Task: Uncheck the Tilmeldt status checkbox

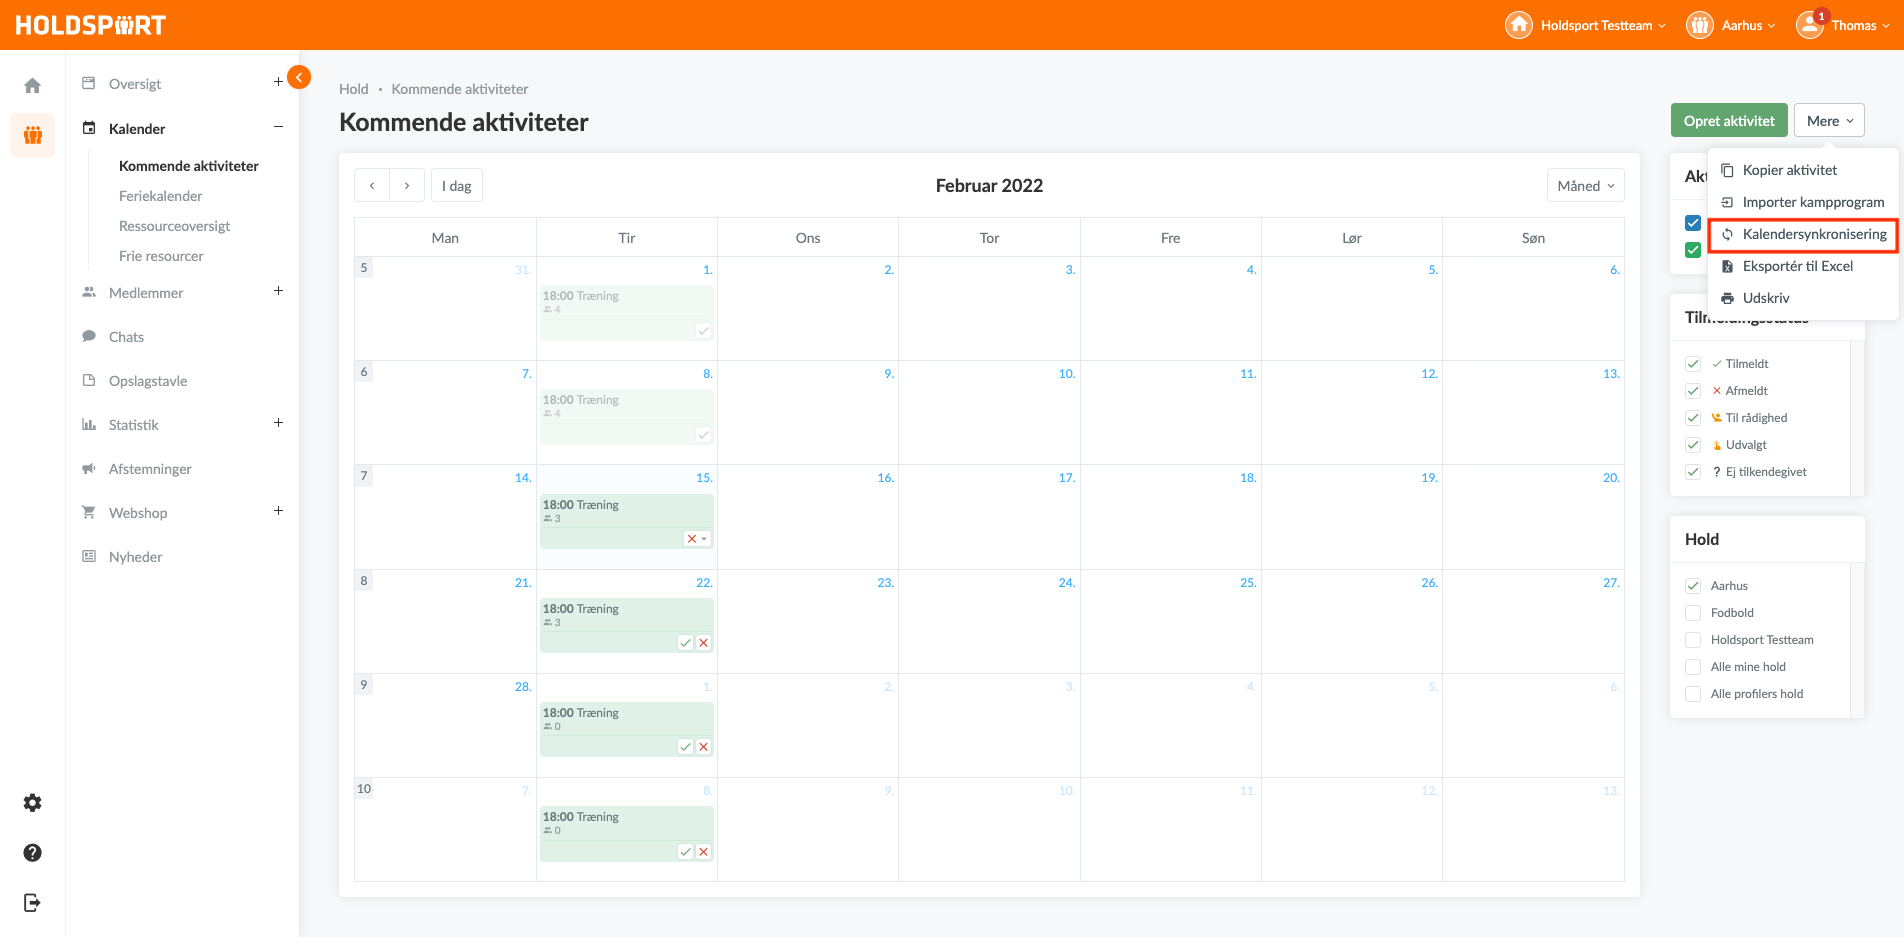Action: coord(1693,364)
